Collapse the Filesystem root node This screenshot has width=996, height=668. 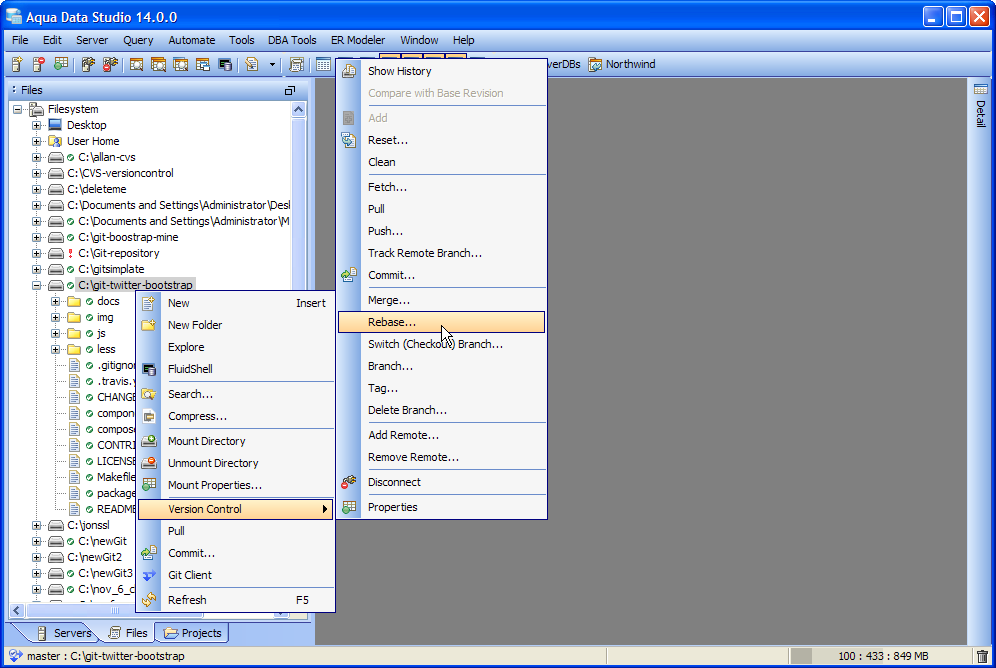pos(18,109)
